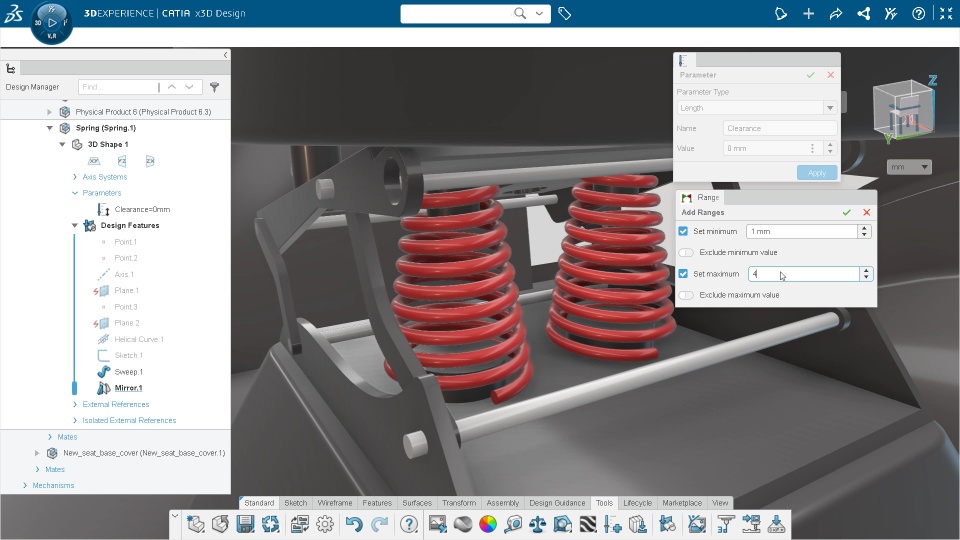Click the Set minimum value field
960x540 pixels.
click(801, 231)
